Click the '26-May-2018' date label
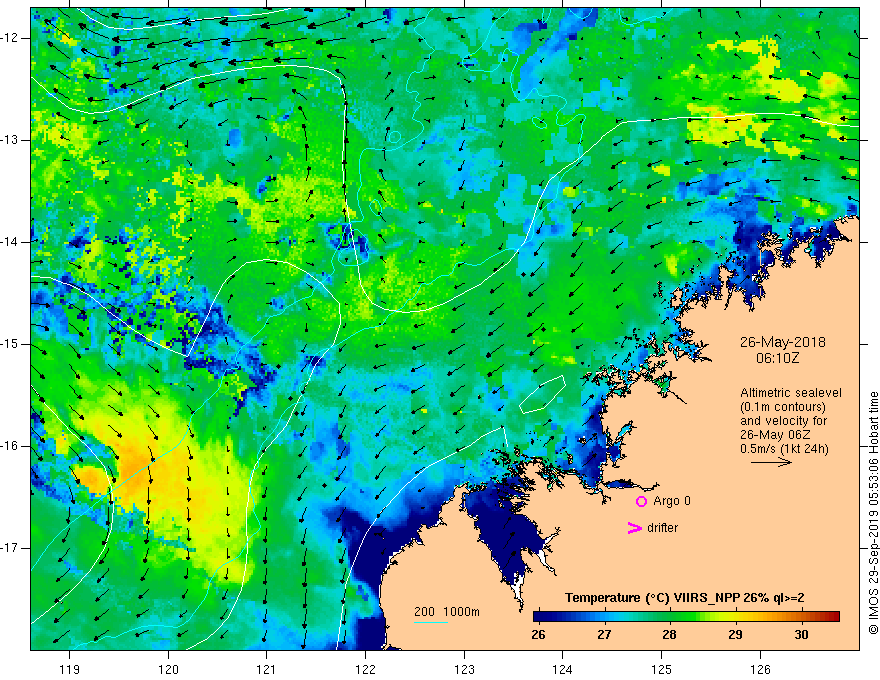Image resolution: width=880 pixels, height=680 pixels. click(x=782, y=342)
